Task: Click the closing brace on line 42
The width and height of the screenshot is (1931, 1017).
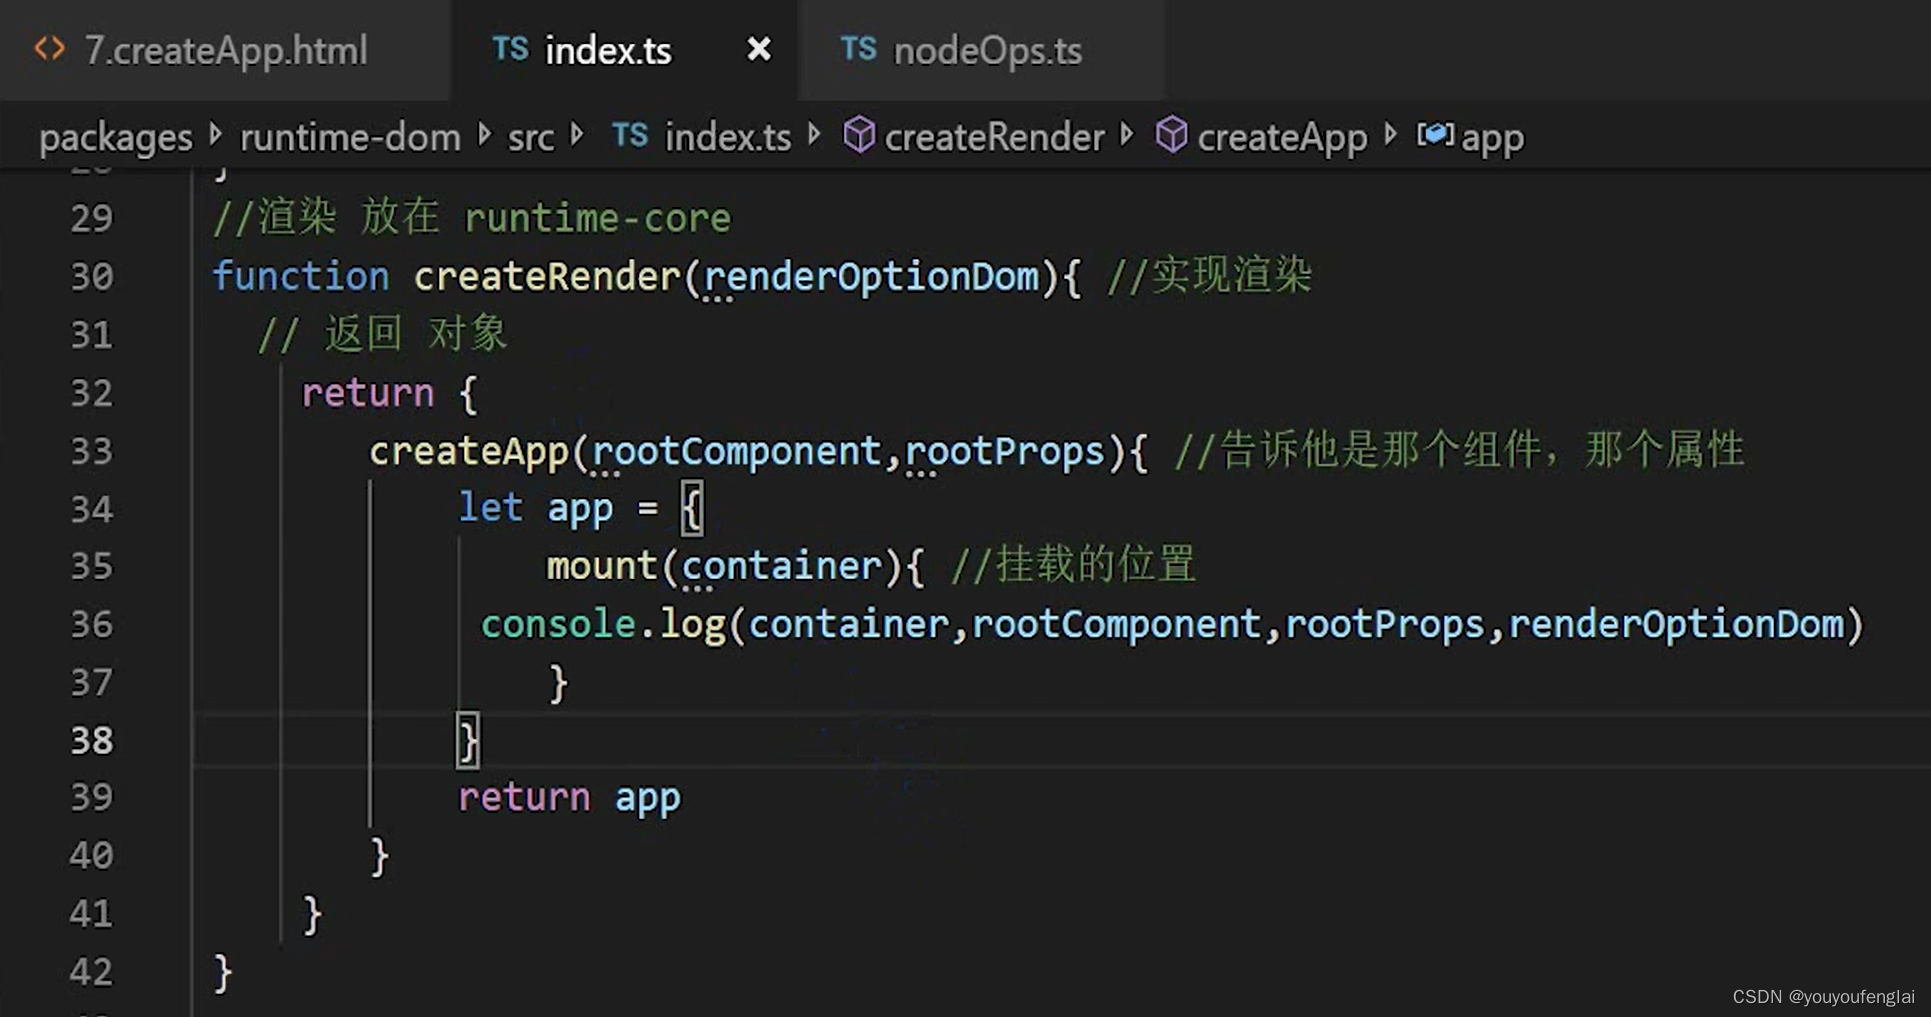Action: 222,973
